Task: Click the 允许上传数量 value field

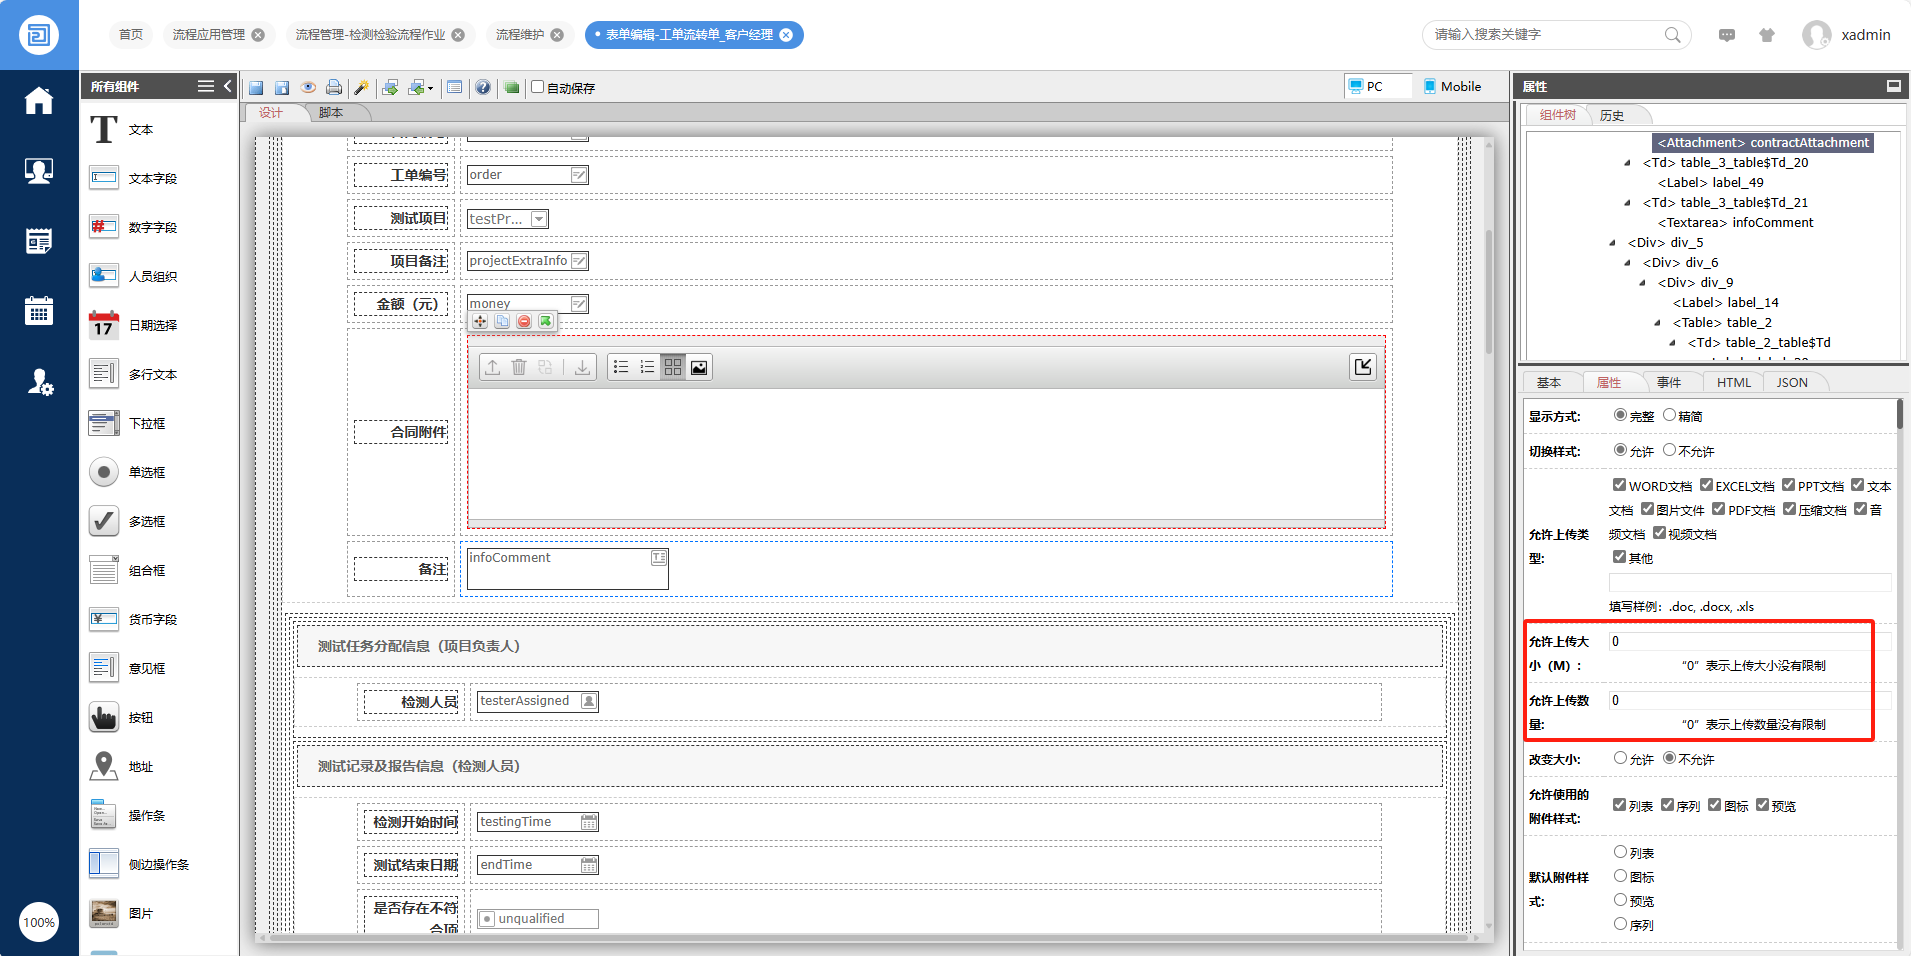Action: pyautogui.click(x=1750, y=700)
